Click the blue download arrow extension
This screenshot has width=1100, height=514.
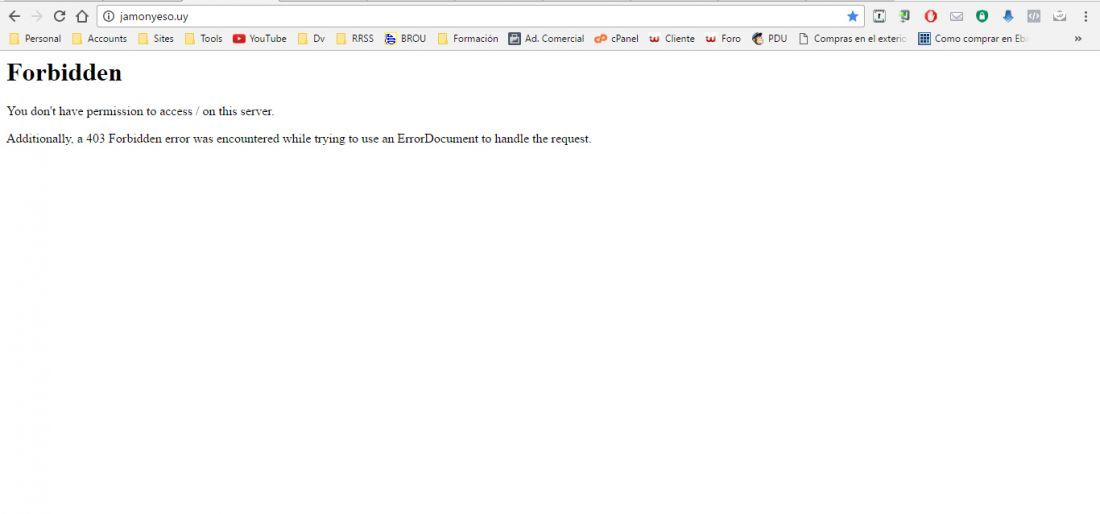pyautogui.click(x=1008, y=16)
